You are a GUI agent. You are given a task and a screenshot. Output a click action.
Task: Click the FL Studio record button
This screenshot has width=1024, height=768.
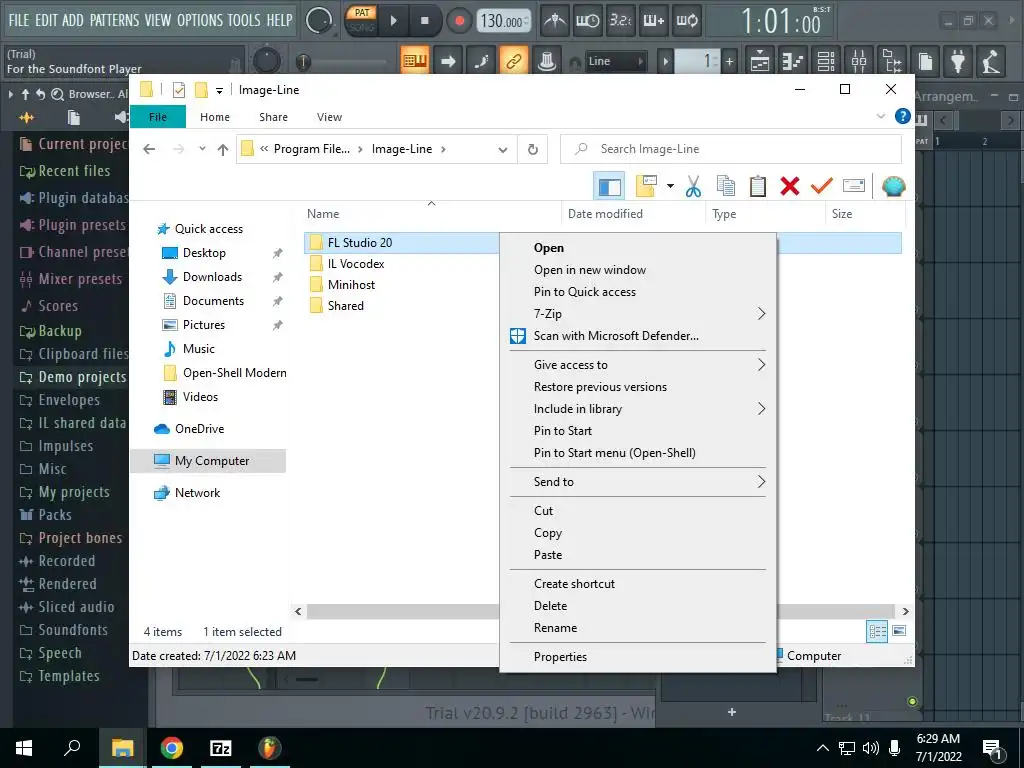click(459, 21)
